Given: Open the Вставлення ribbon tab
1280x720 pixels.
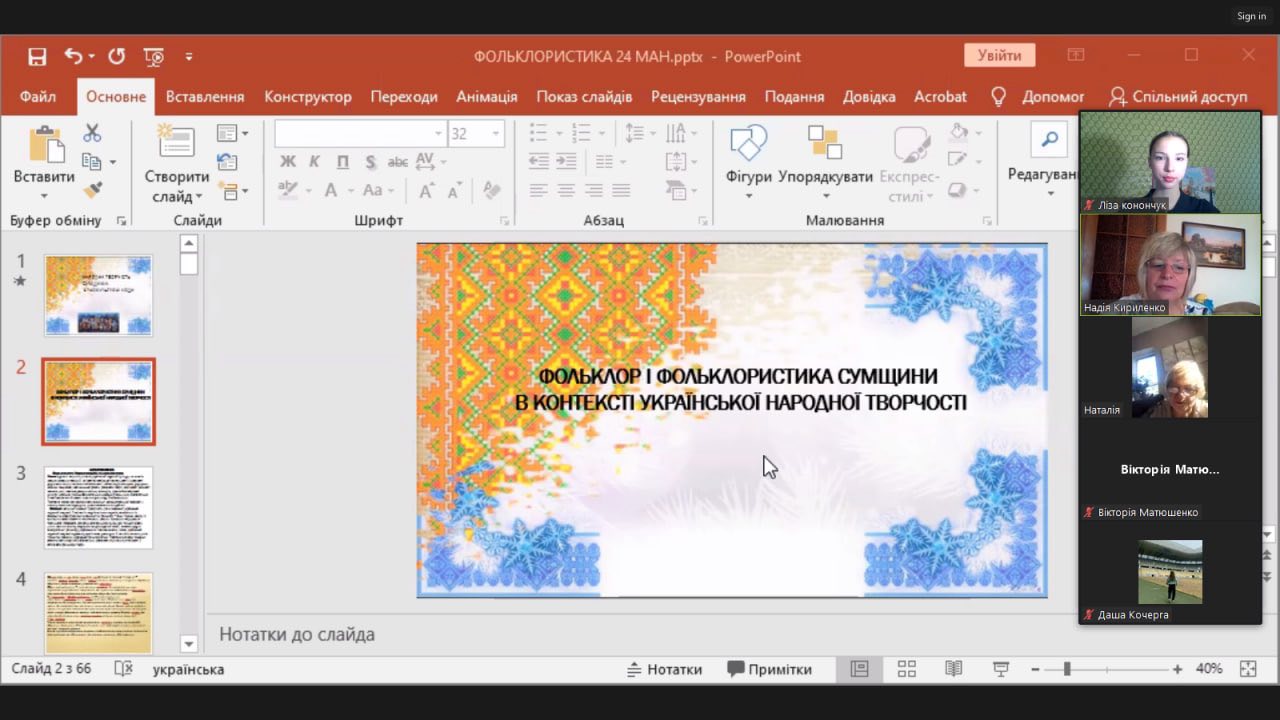Looking at the screenshot, I should click(205, 97).
